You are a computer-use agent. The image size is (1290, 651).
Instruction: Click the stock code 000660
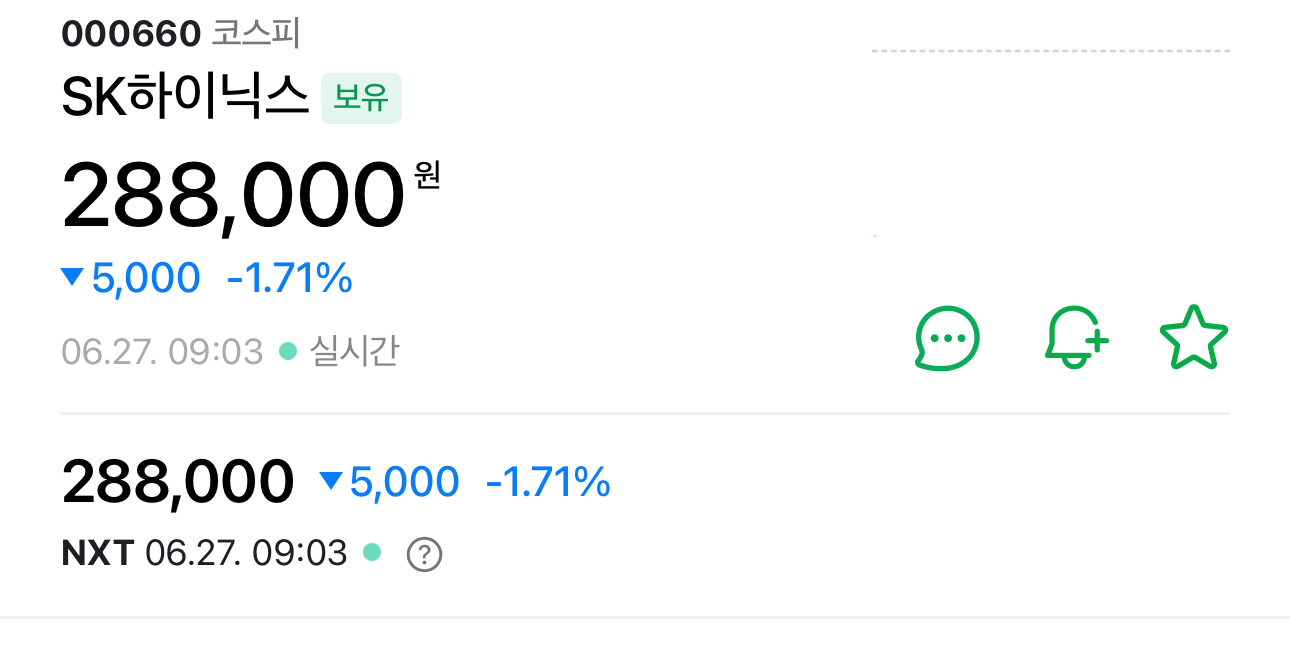coord(131,34)
